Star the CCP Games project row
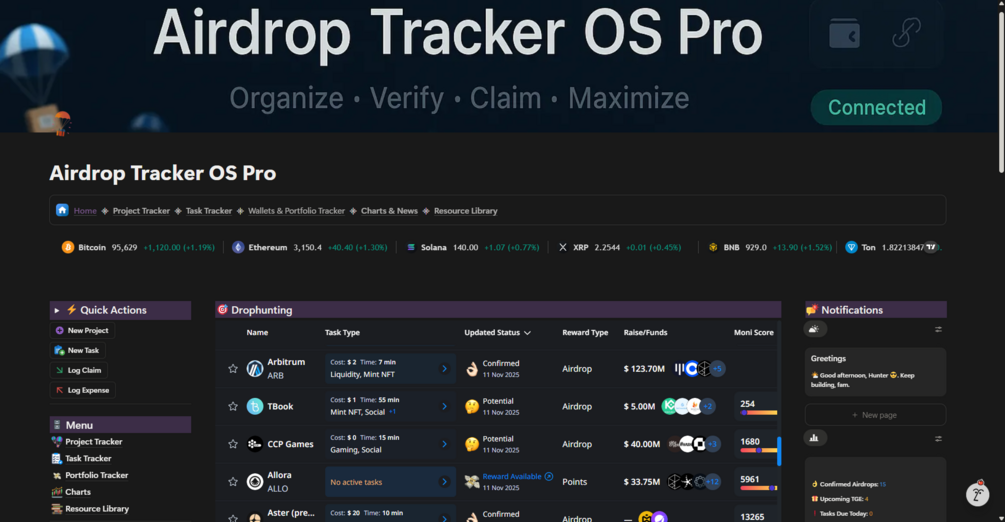The height and width of the screenshot is (522, 1005). click(233, 444)
